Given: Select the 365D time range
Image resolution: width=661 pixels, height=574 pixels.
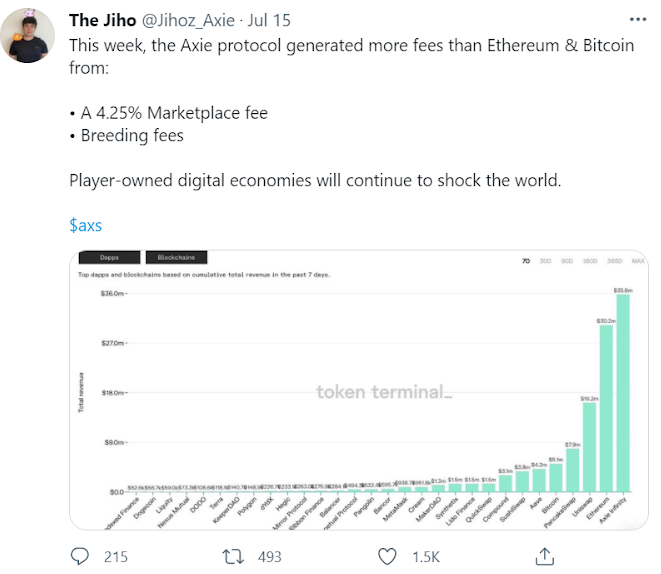Looking at the screenshot, I should pyautogui.click(x=615, y=261).
